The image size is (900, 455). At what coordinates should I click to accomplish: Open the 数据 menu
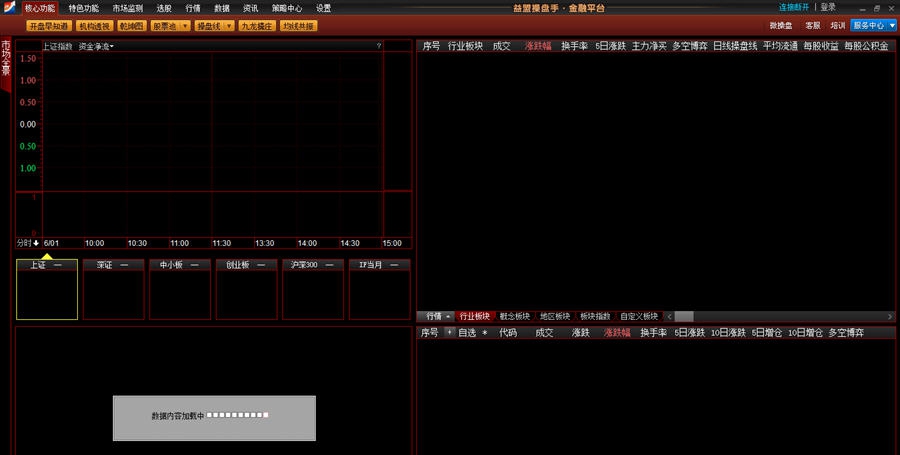click(222, 9)
